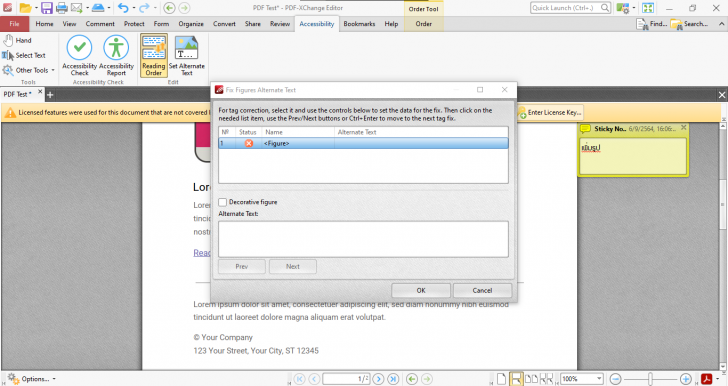Go to previous view with green back arrow
This screenshot has height=386, width=728.
click(x=169, y=7)
